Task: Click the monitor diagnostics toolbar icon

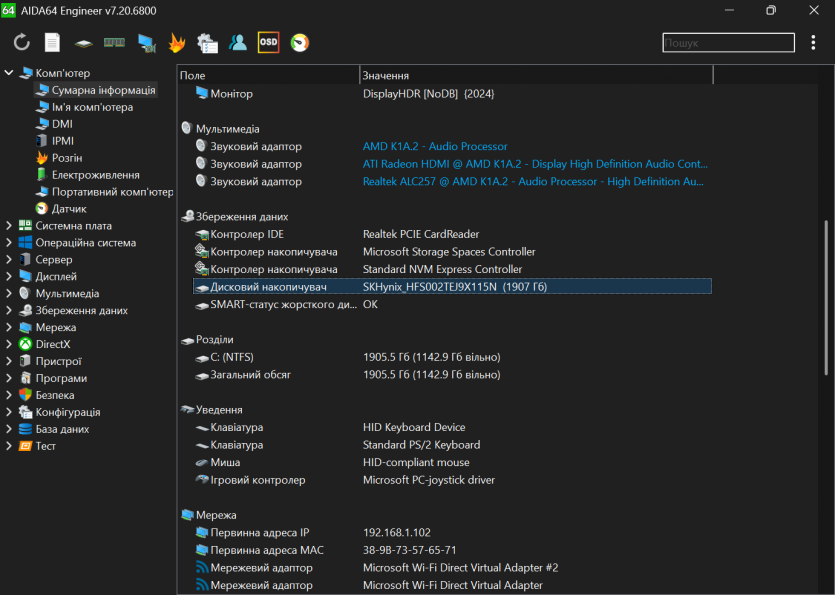Action: click(147, 43)
